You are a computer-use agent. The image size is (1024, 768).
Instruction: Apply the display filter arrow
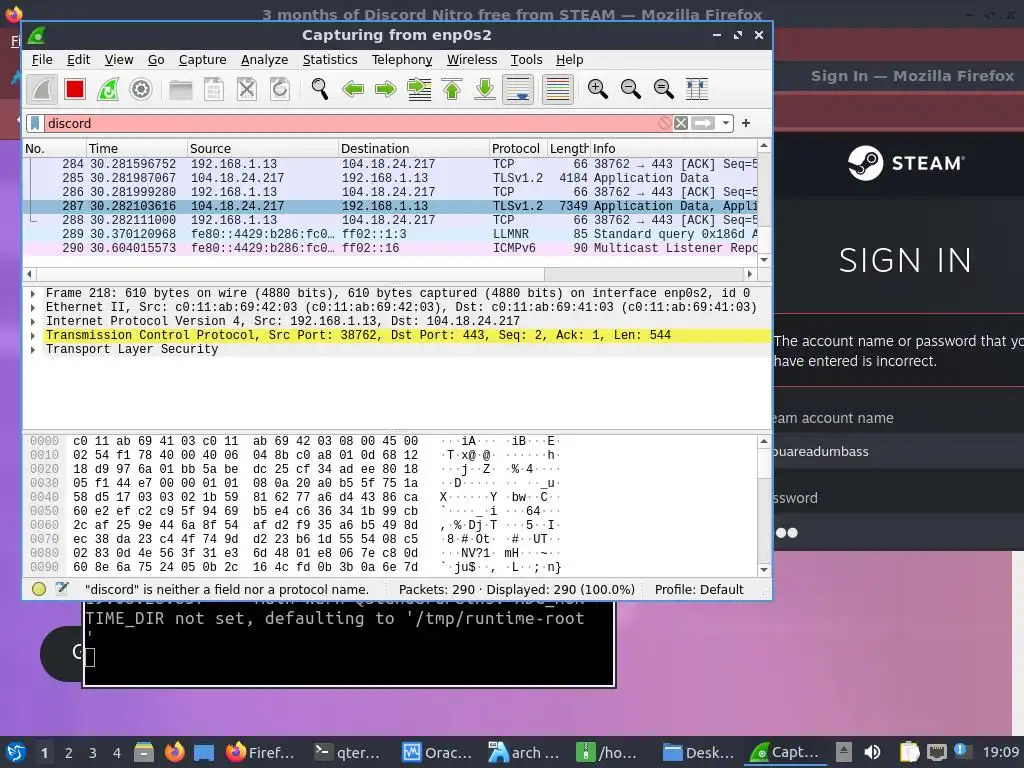tap(703, 123)
